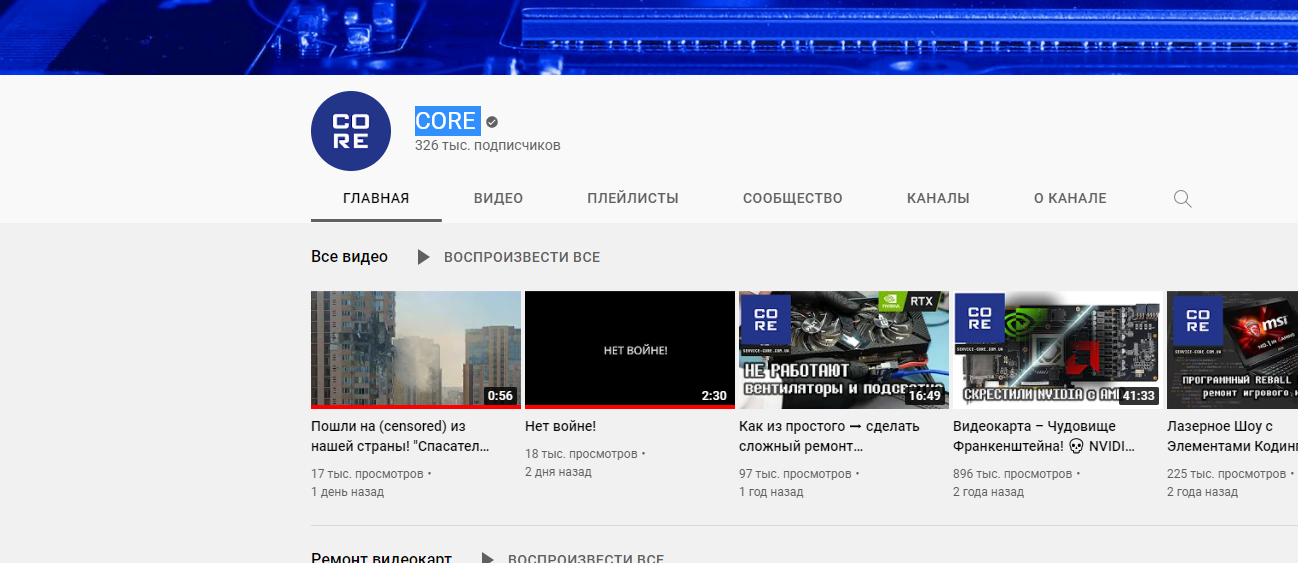Open the burning building video thumbnail
Viewport: 1298px width, 563px height.
coord(415,349)
